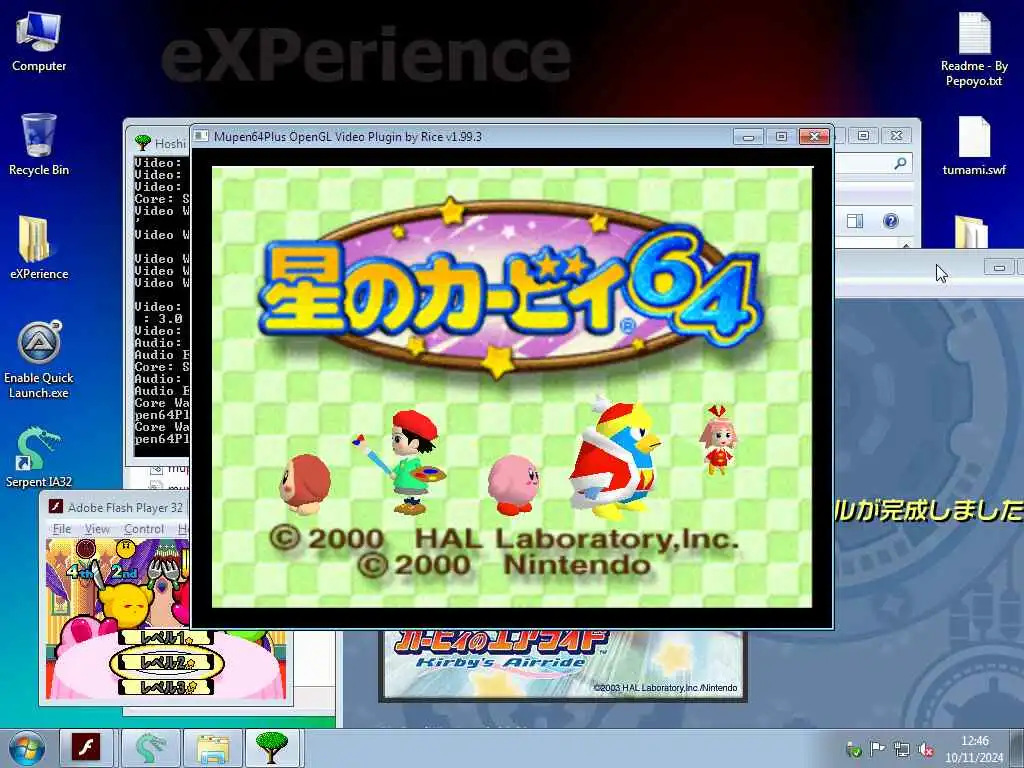Click the Ribbon fairy character in game
The width and height of the screenshot is (1024, 768).
[x=718, y=440]
